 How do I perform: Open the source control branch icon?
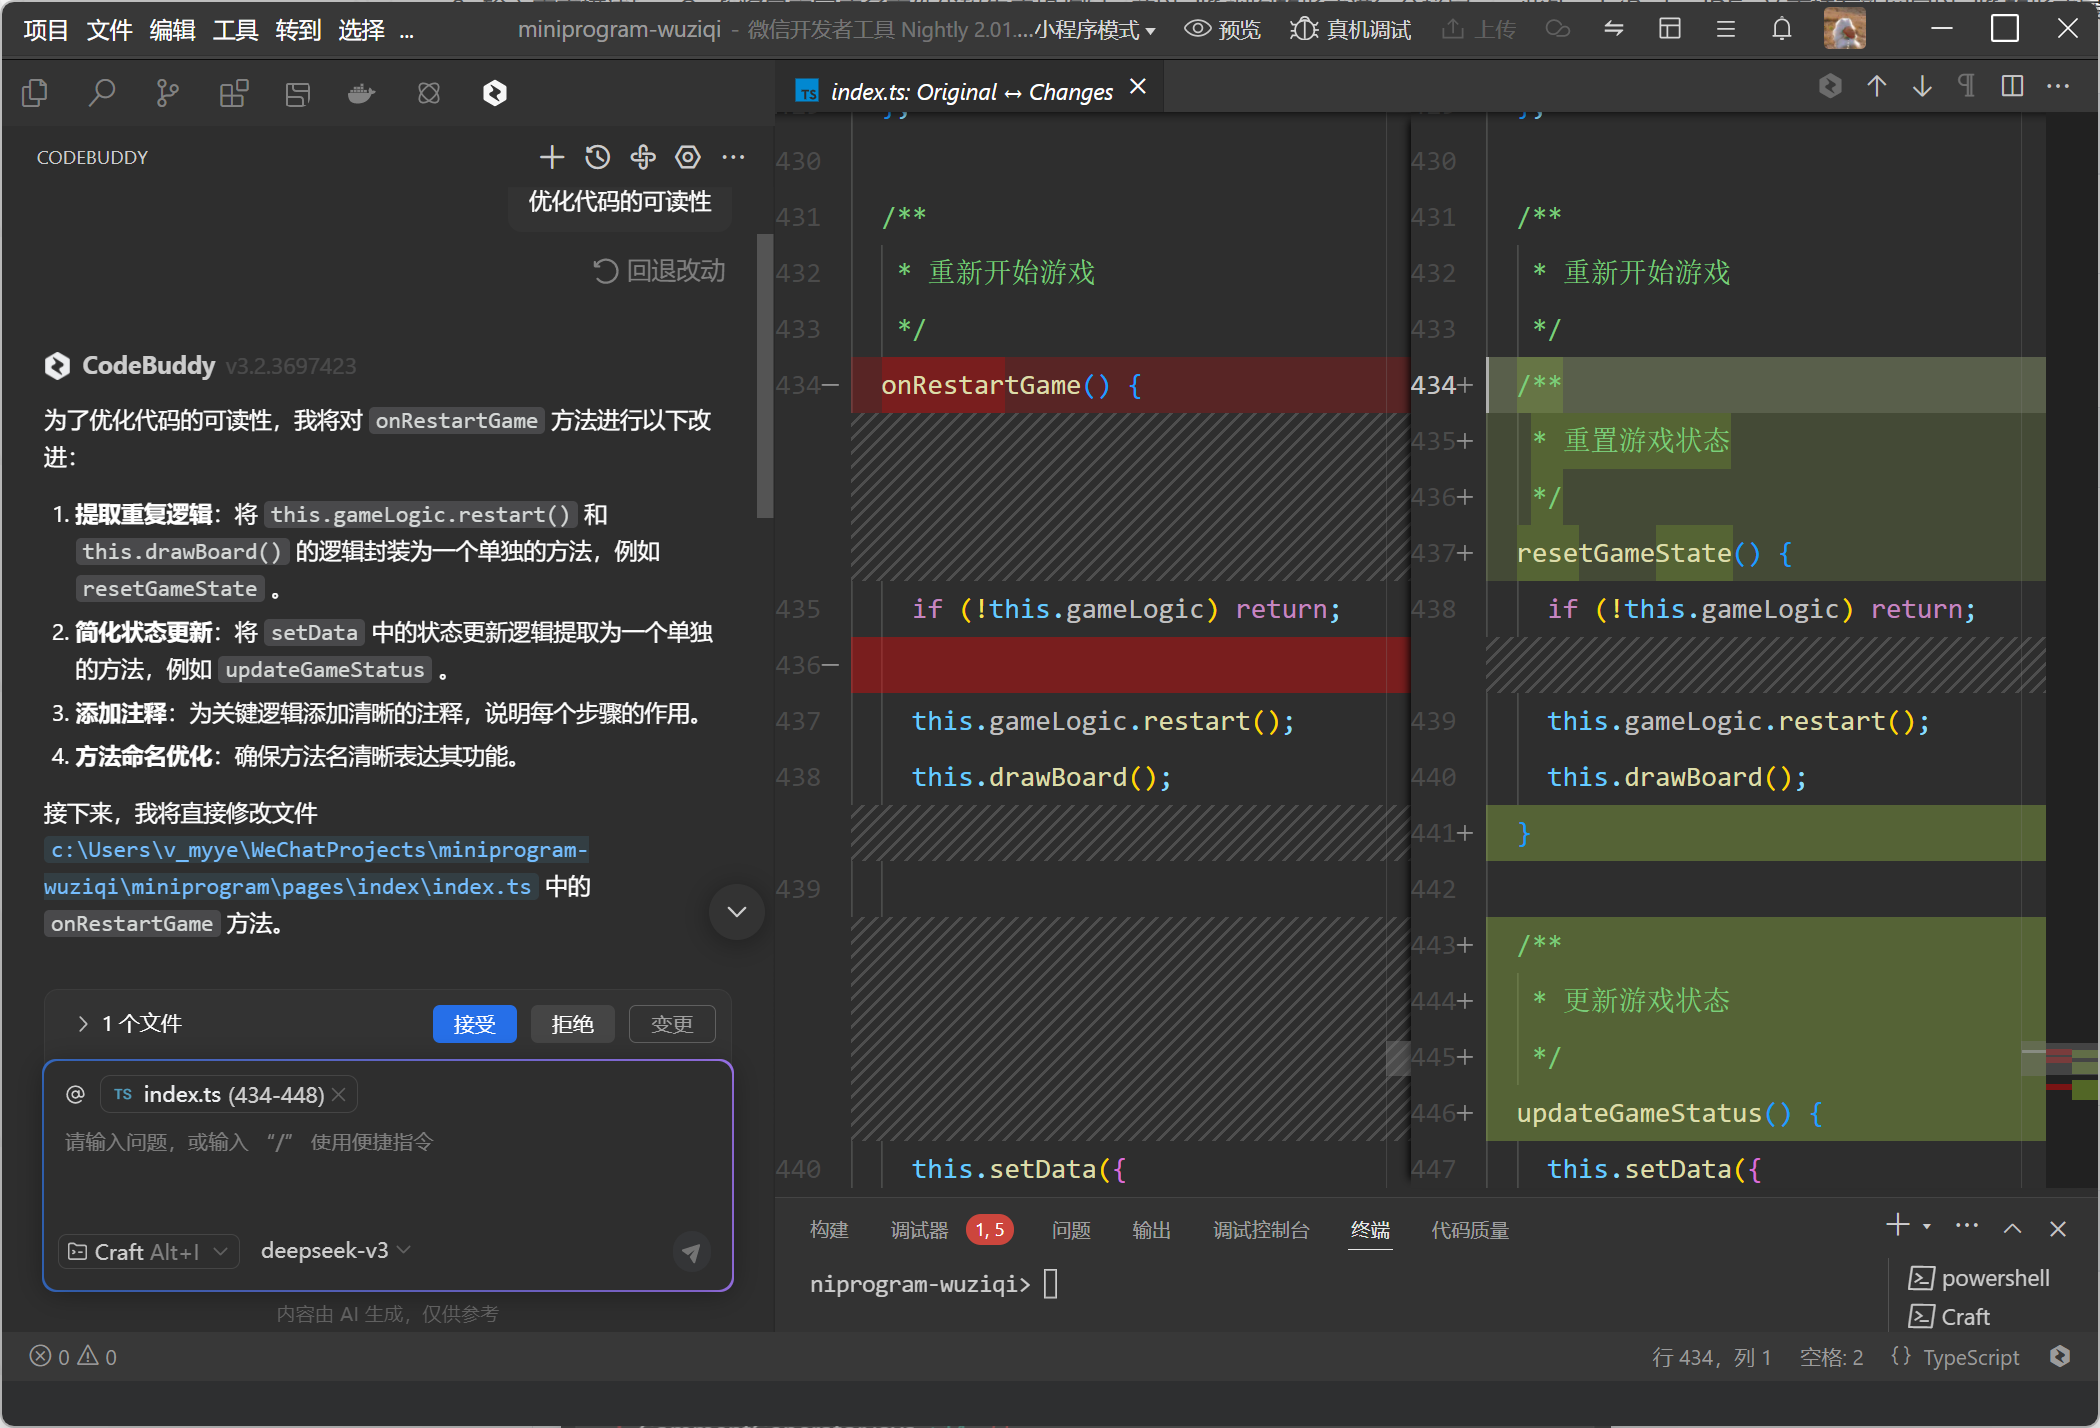(167, 93)
